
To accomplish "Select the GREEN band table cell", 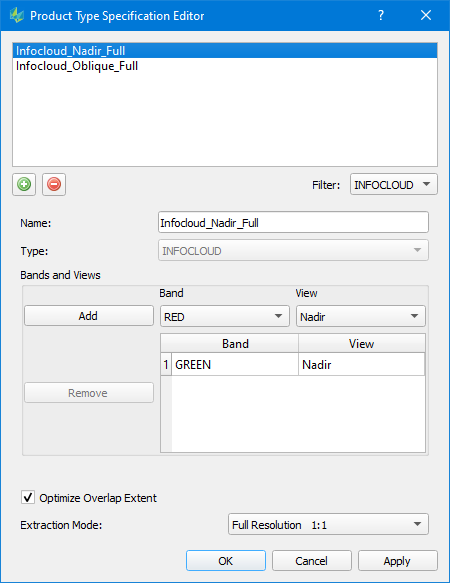I will tap(235, 364).
